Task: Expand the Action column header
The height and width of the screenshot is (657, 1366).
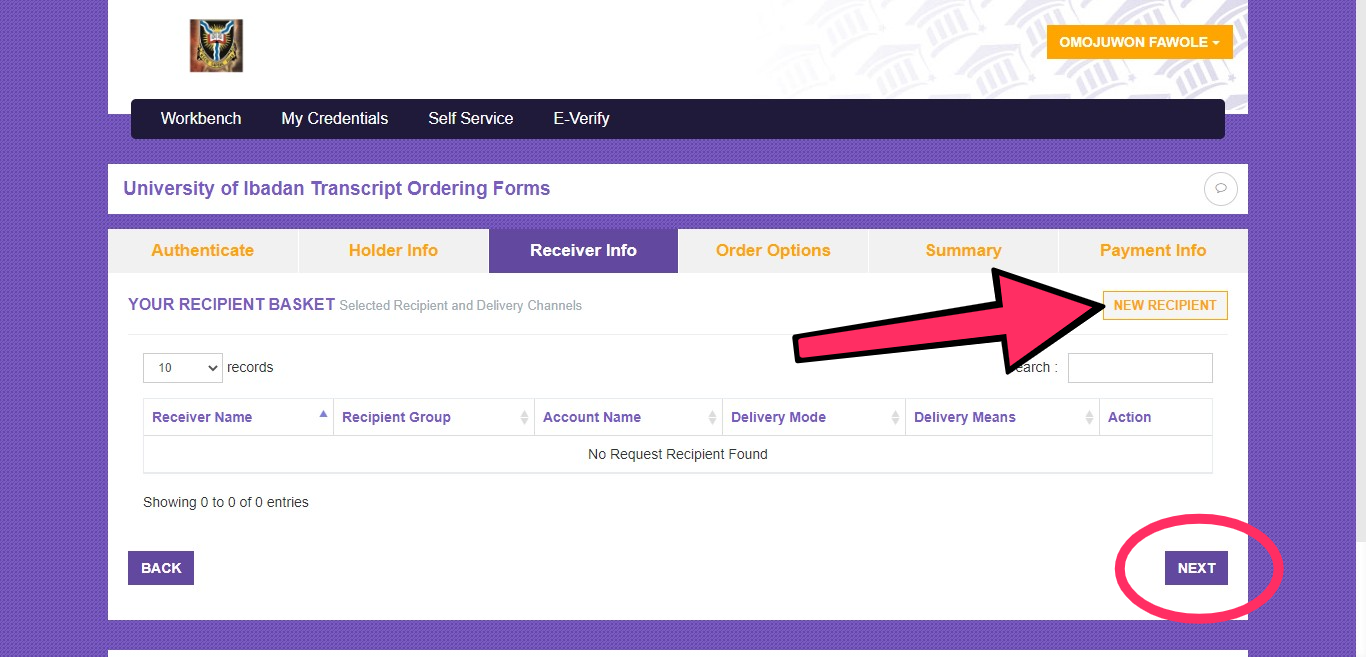Action: click(1129, 417)
